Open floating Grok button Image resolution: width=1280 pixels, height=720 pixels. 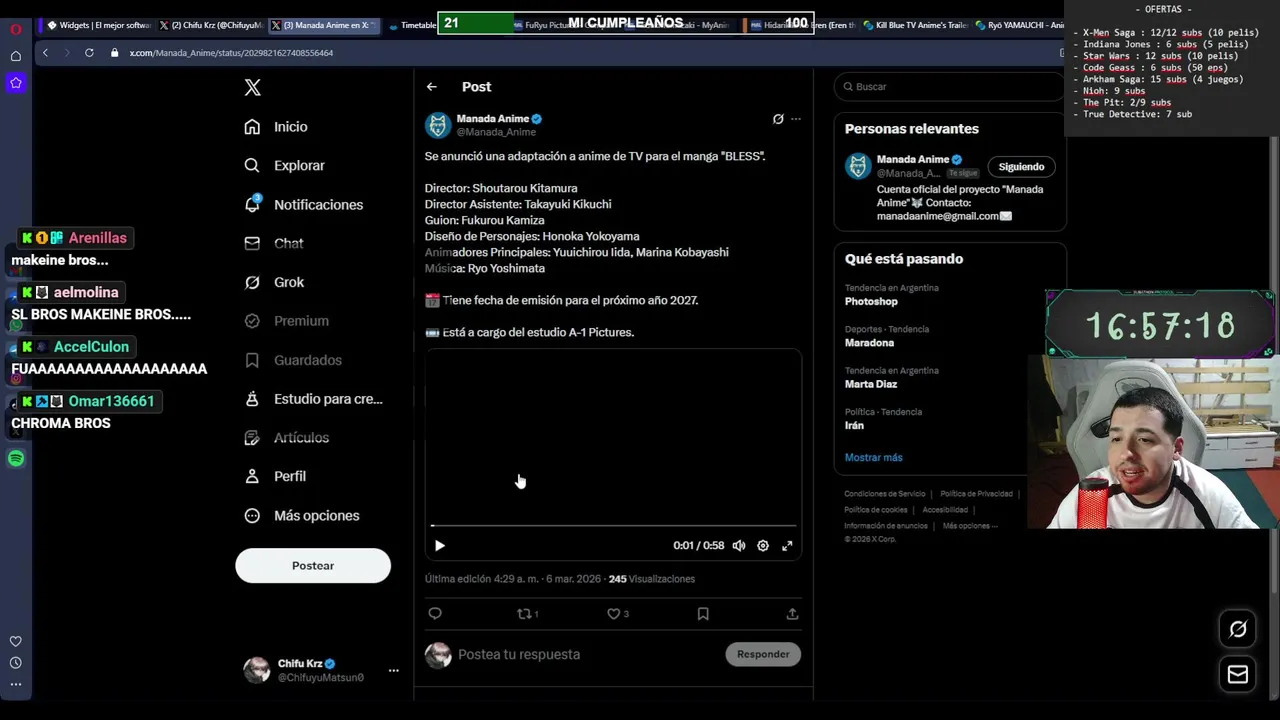click(x=1238, y=629)
